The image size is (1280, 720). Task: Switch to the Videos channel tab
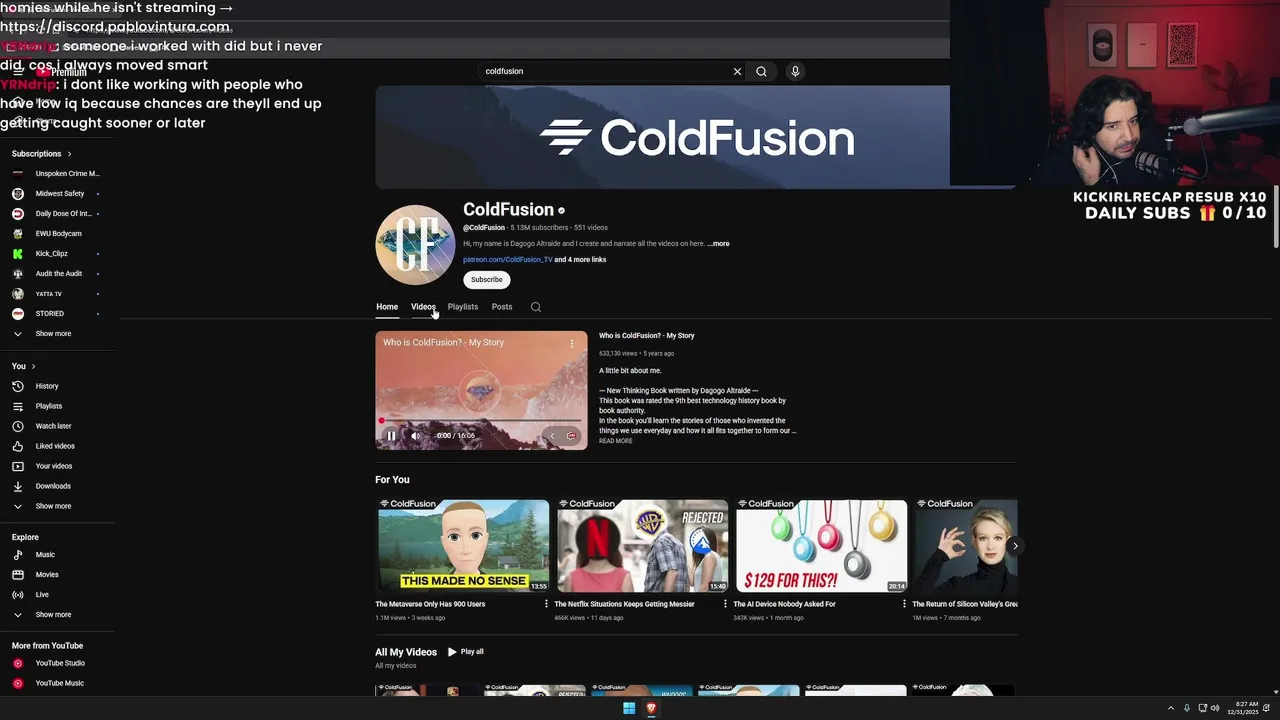[x=423, y=307]
